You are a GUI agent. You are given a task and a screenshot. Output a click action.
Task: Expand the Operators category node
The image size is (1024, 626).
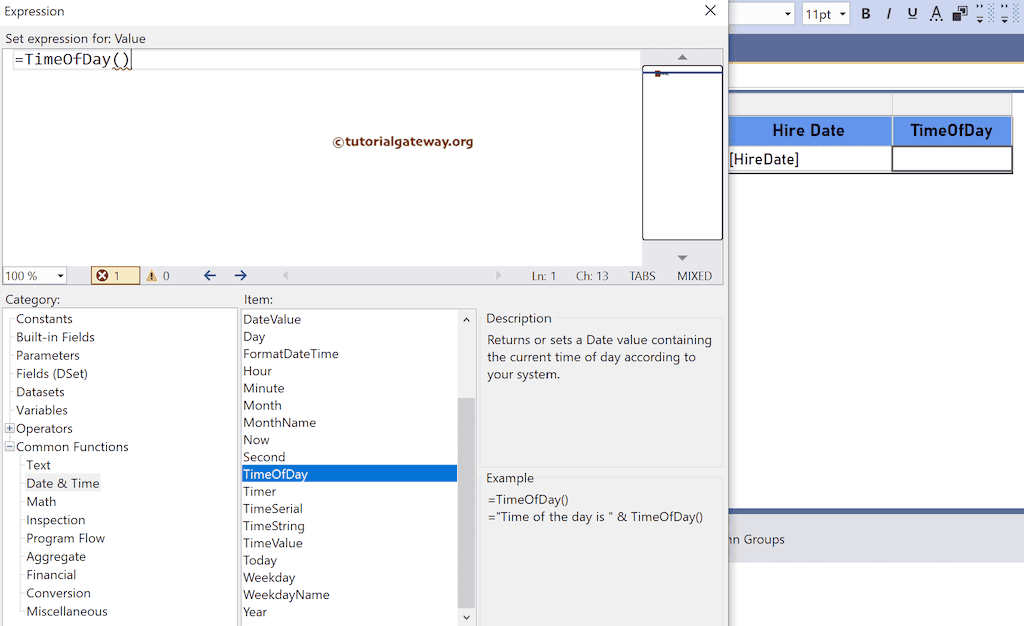[10, 428]
